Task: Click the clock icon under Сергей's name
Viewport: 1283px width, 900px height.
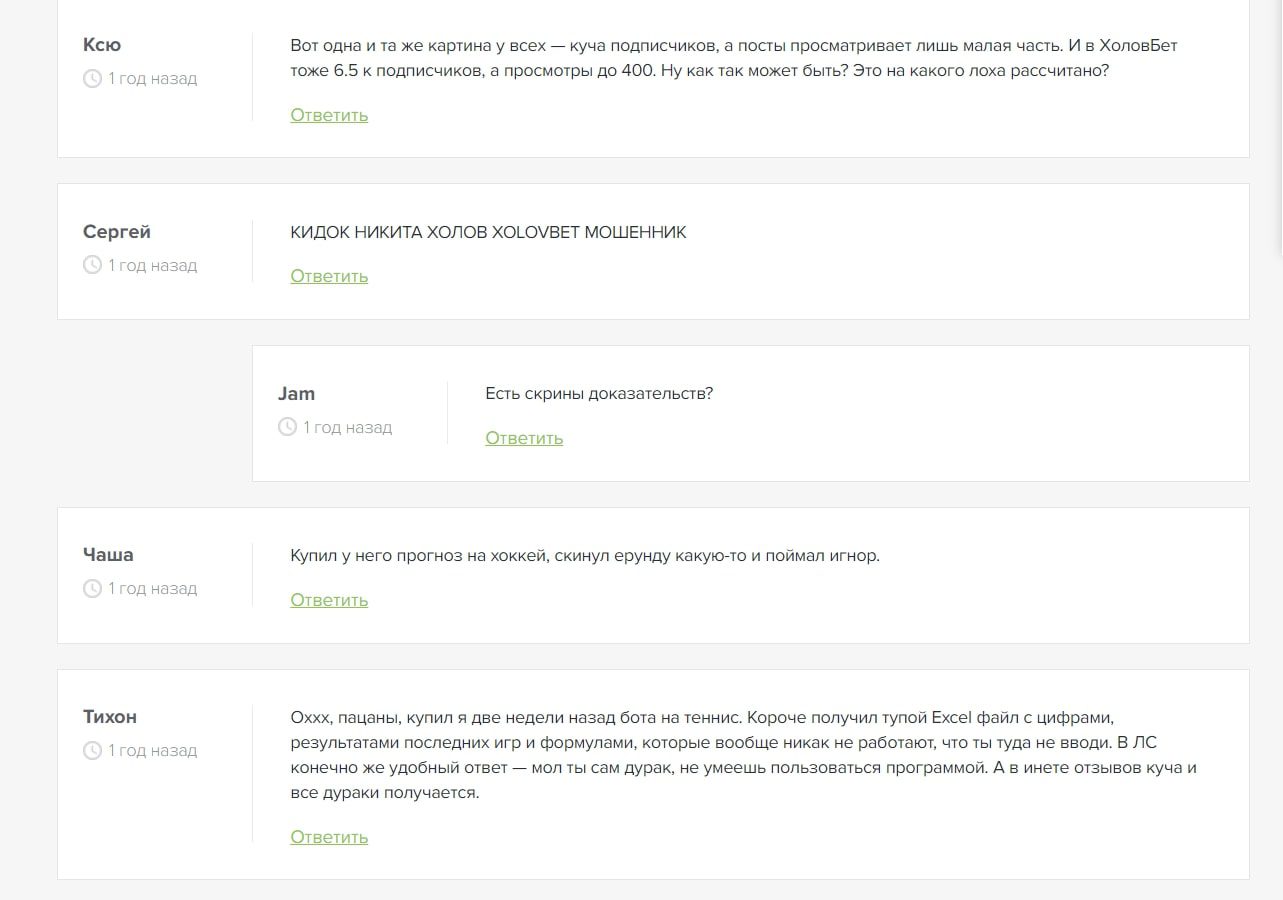Action: pos(92,265)
